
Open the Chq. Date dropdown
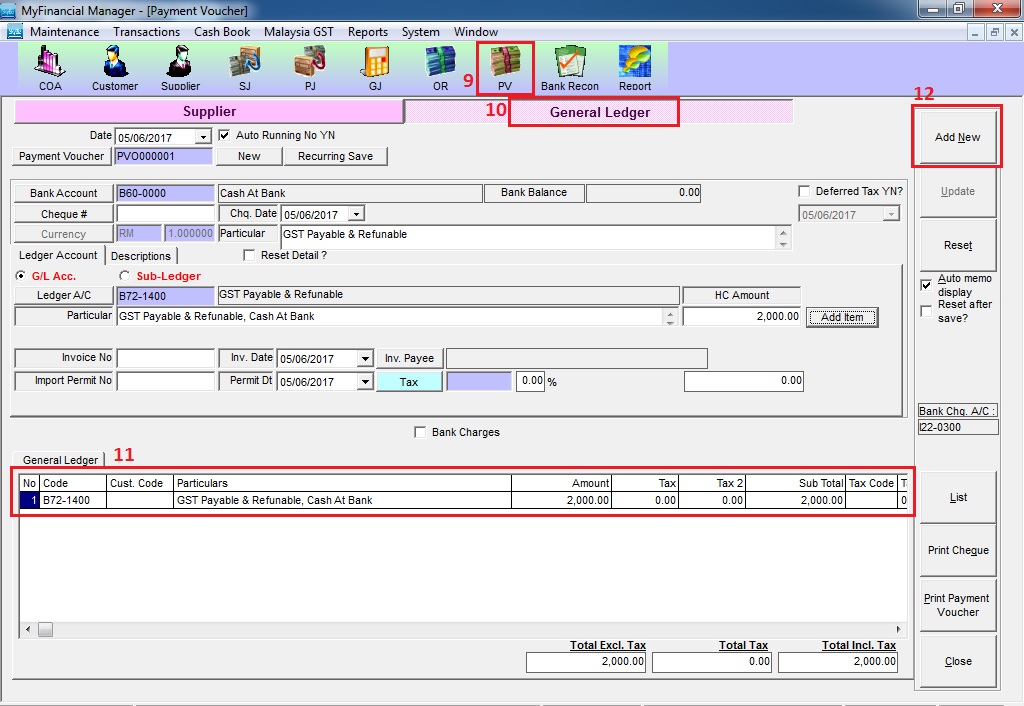[357, 214]
